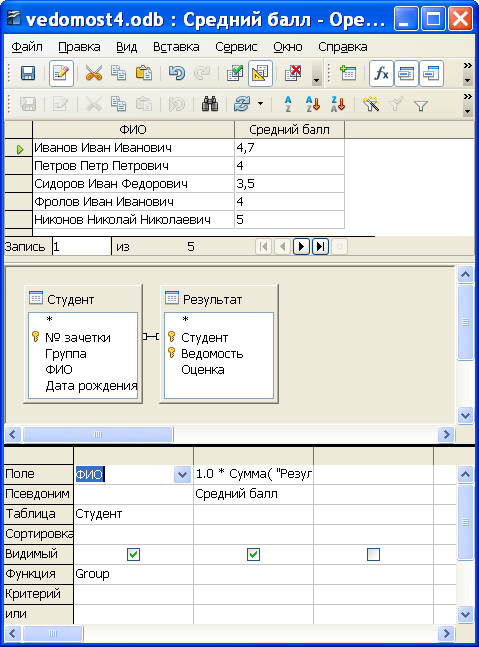Select the cell Сидоров Иван Федорович

point(133,184)
